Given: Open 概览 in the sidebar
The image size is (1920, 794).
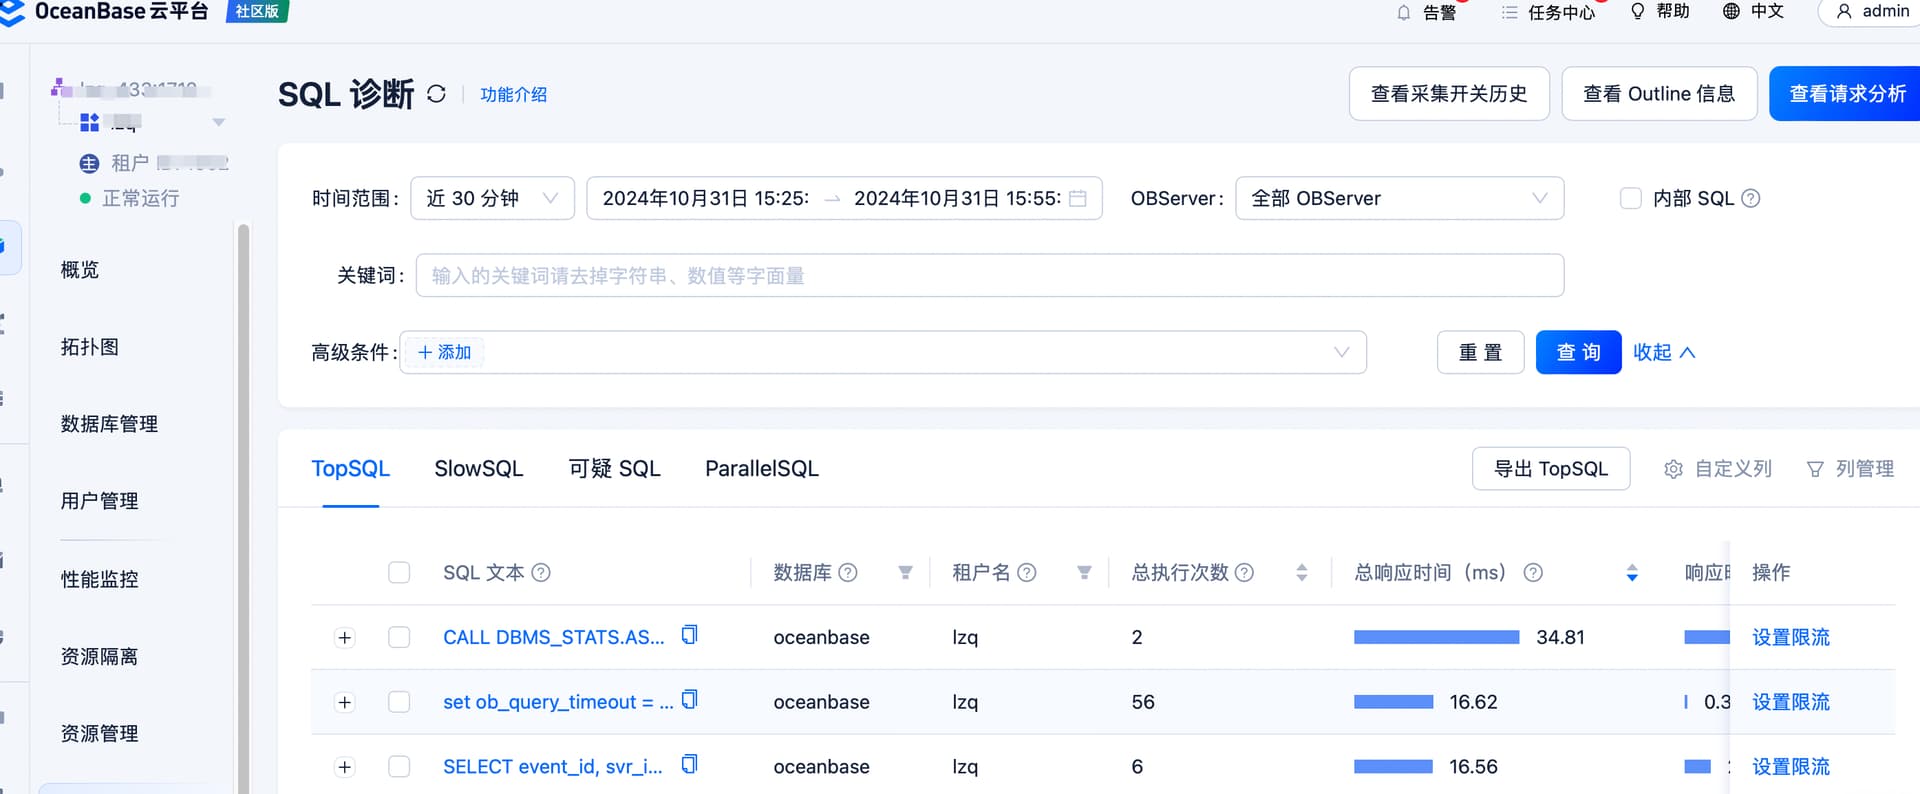Looking at the screenshot, I should click(80, 270).
